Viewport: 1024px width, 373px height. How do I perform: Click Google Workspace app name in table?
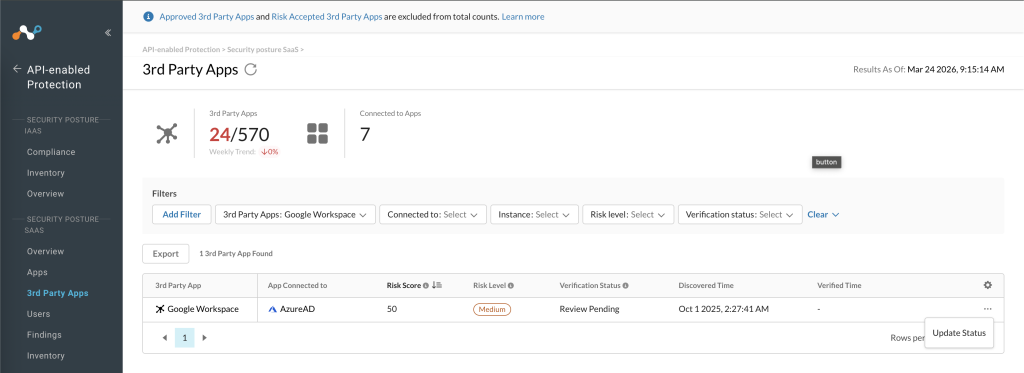(x=203, y=309)
